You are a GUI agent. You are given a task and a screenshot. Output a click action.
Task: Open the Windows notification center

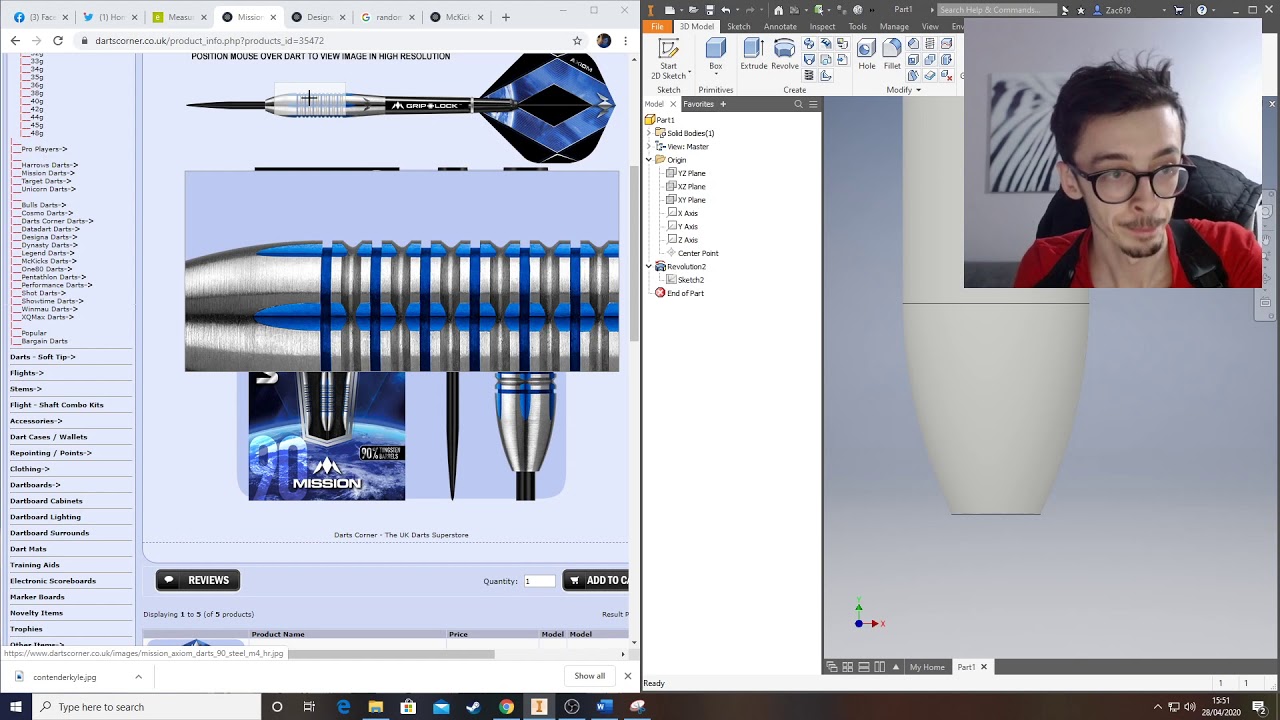pos(1259,707)
